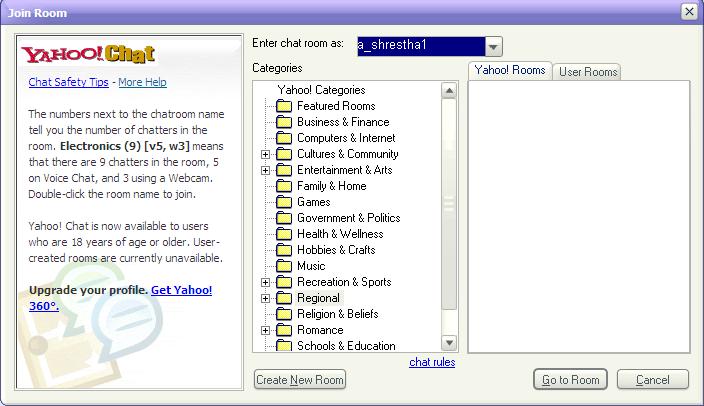Click the Romance folder icon
This screenshot has height=406, width=704.
[x=284, y=330]
